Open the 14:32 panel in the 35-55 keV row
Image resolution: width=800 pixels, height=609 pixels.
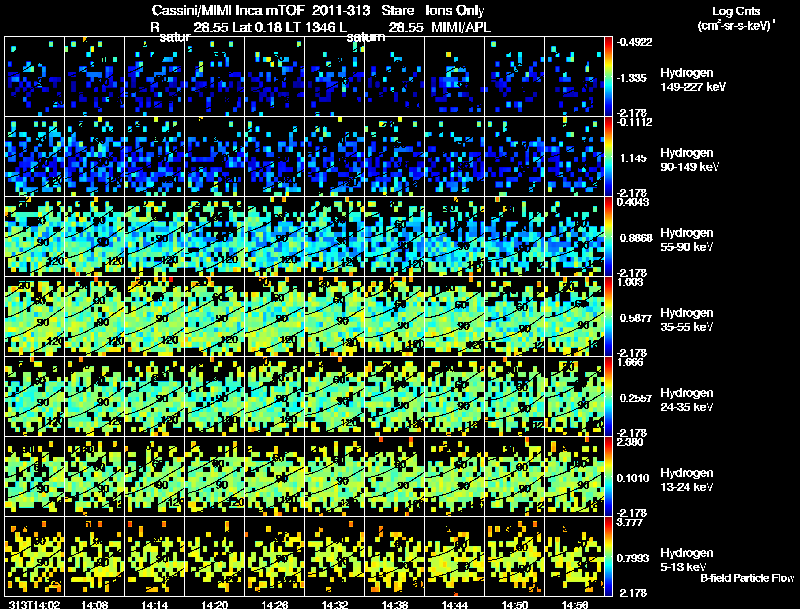pos(334,316)
